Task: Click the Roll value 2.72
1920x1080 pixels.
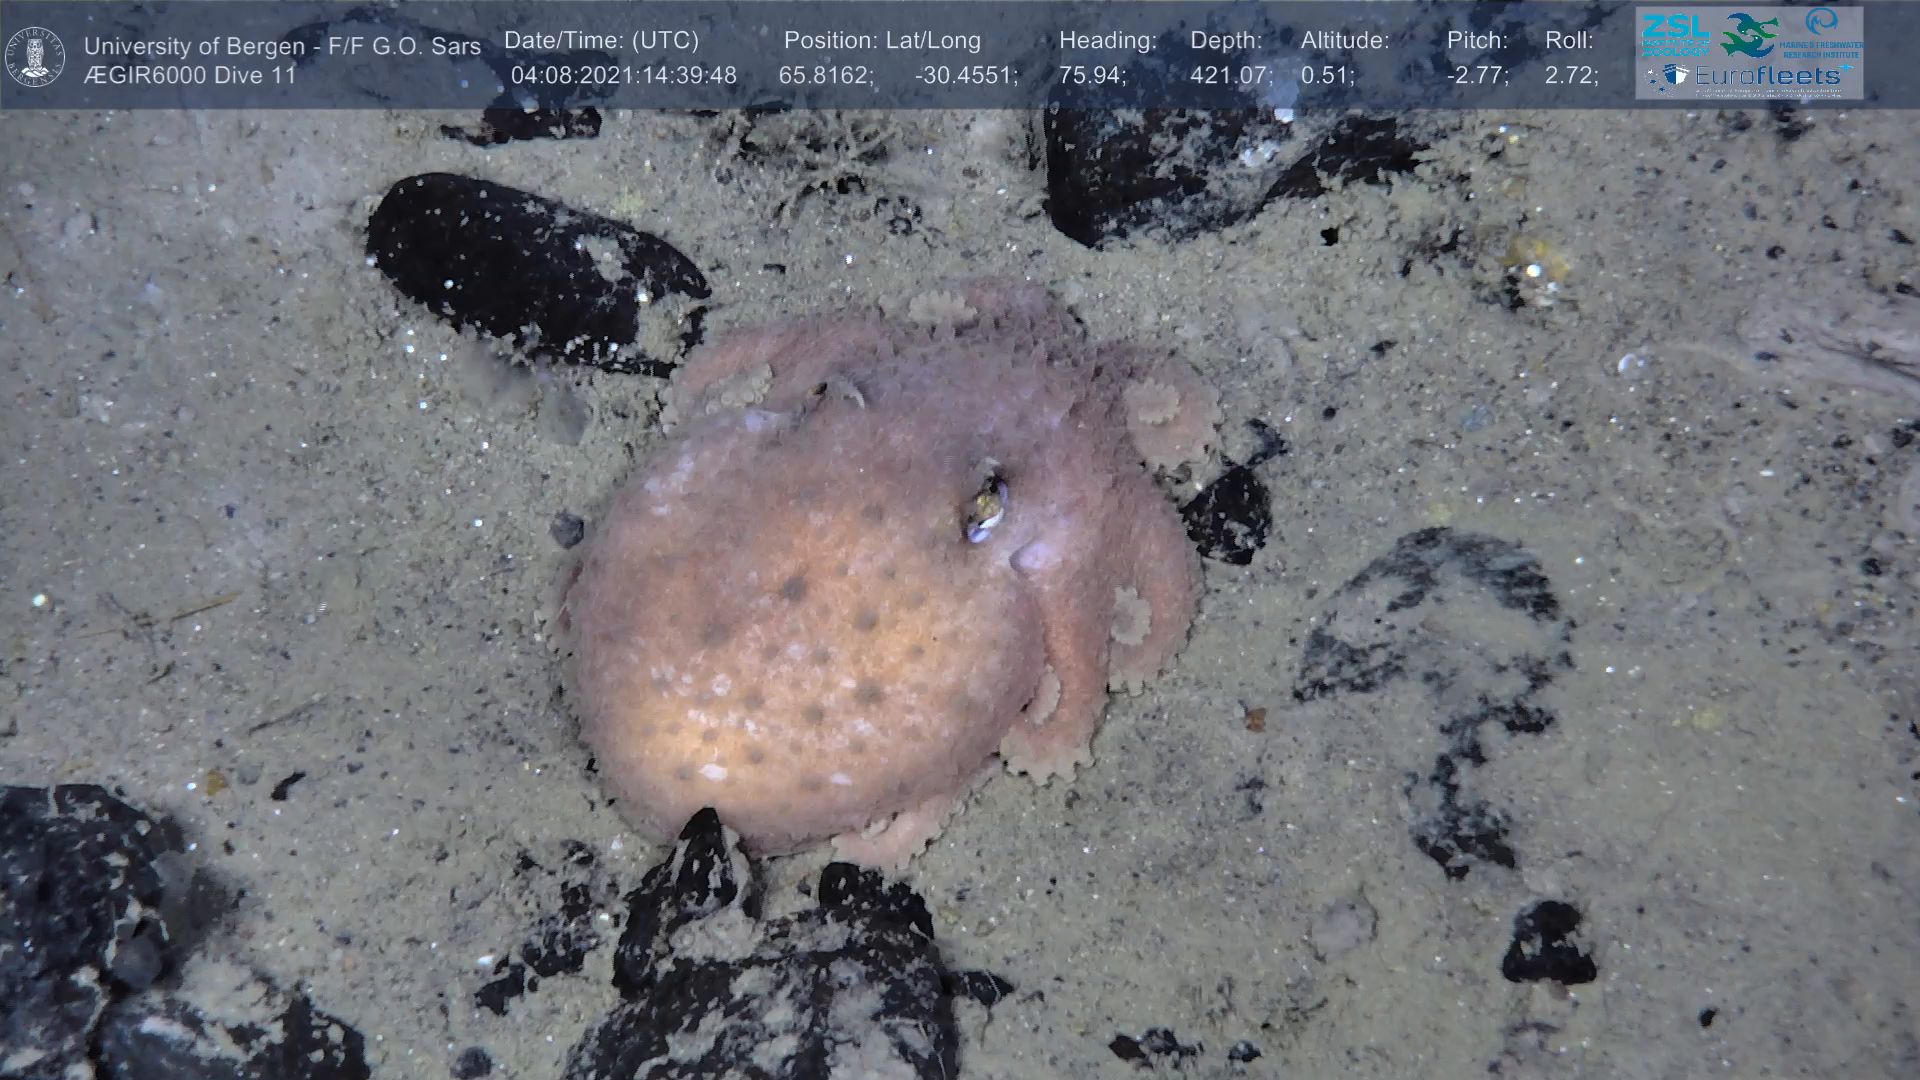Action: pos(1570,76)
